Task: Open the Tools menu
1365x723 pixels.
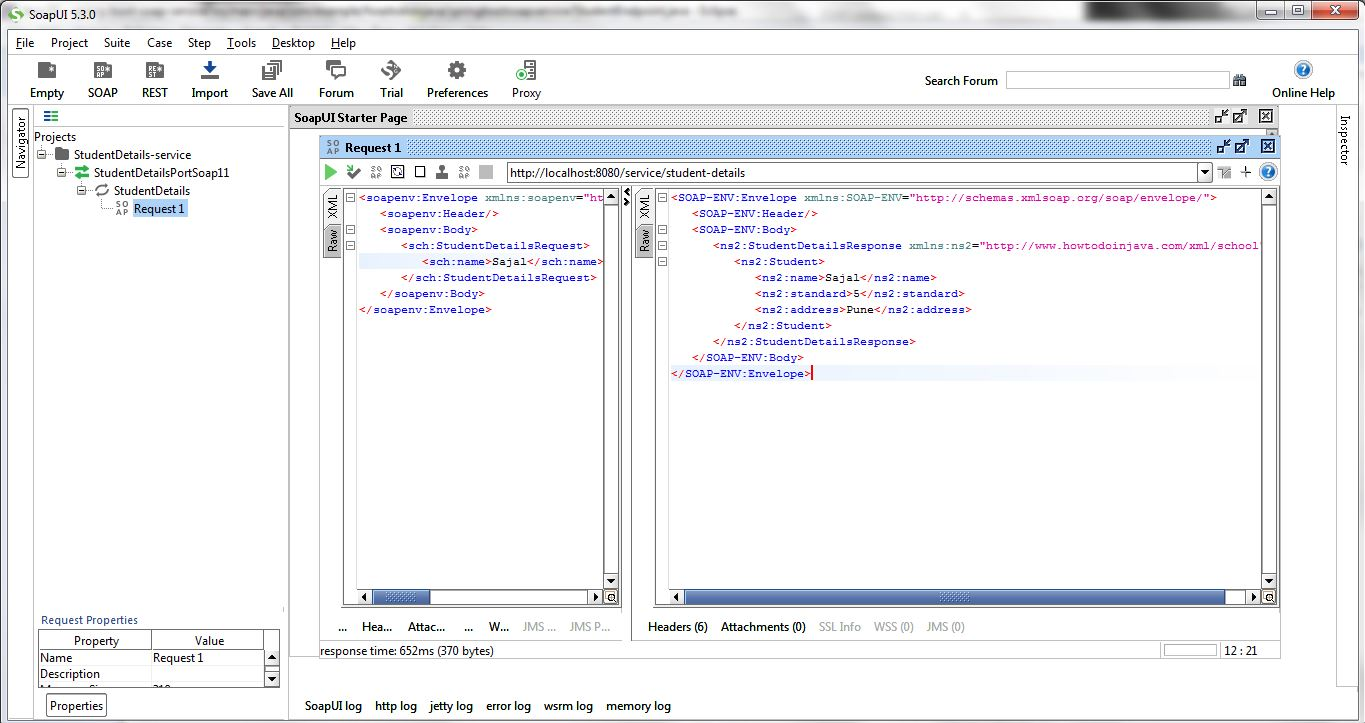Action: click(x=240, y=43)
